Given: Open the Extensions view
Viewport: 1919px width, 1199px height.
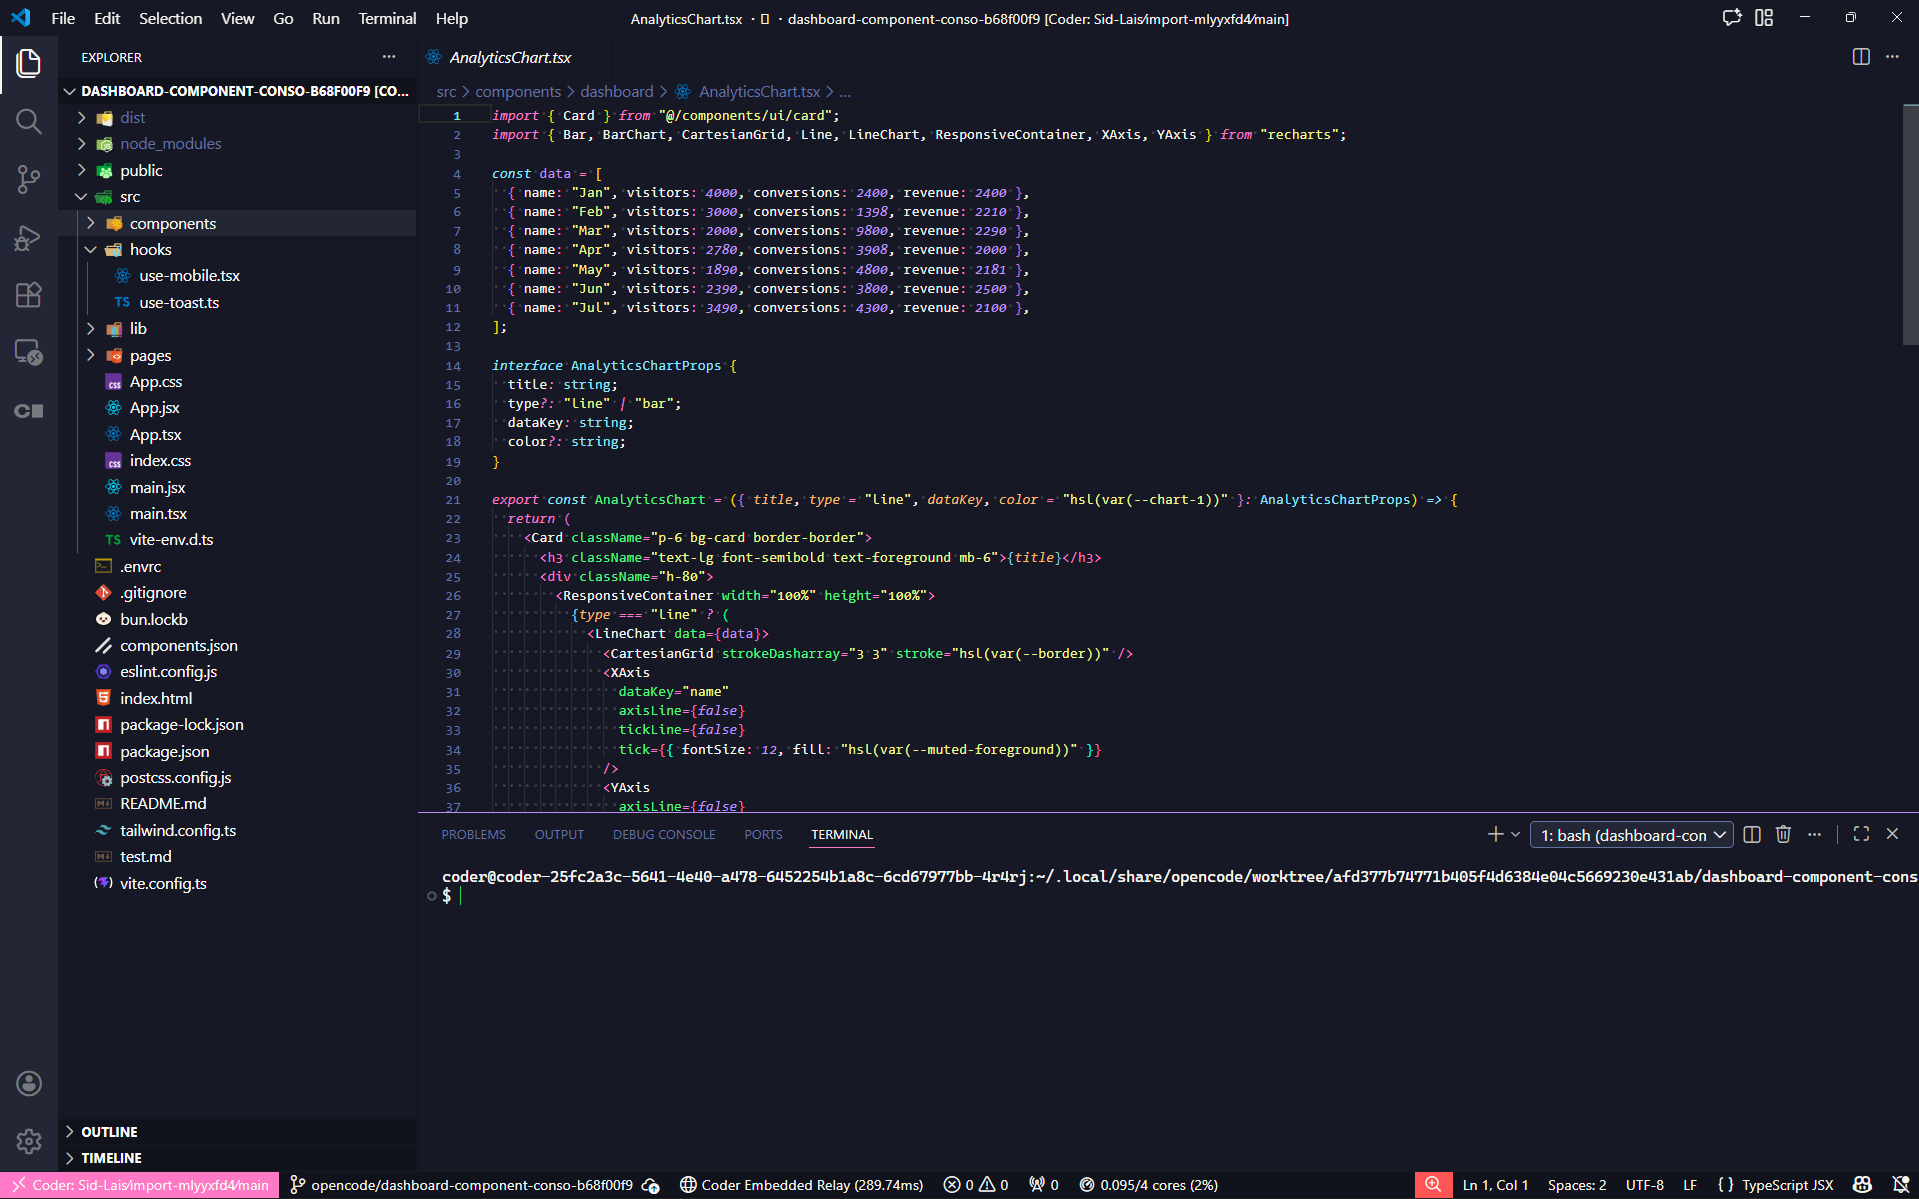Looking at the screenshot, I should pyautogui.click(x=28, y=295).
